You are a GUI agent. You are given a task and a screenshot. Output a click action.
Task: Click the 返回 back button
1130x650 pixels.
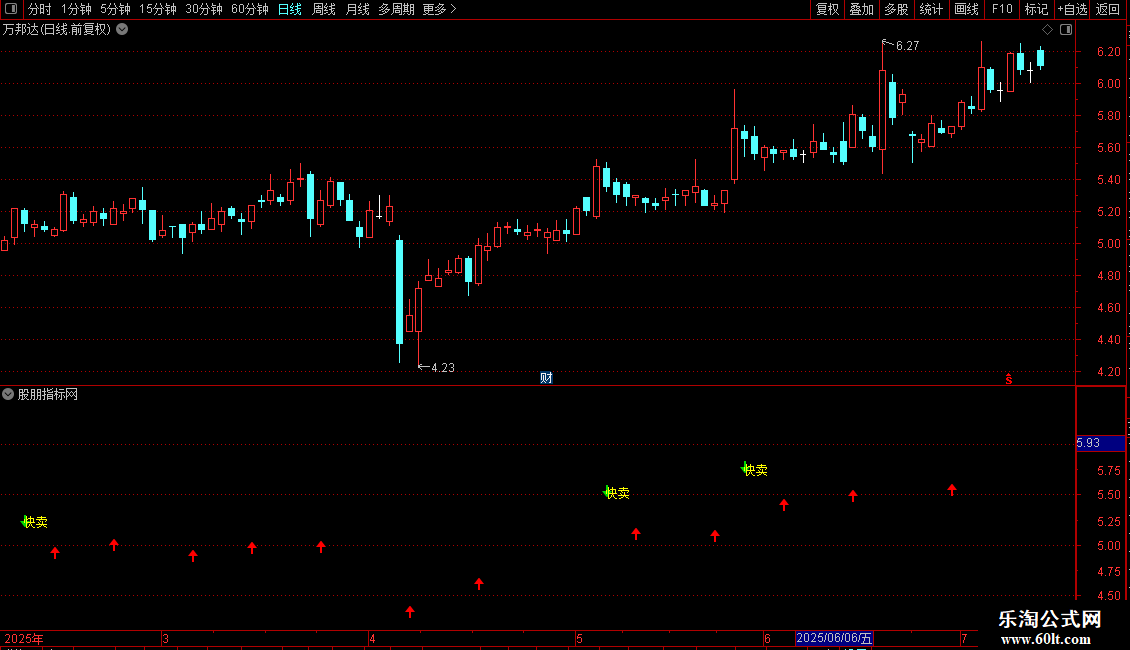(1108, 9)
